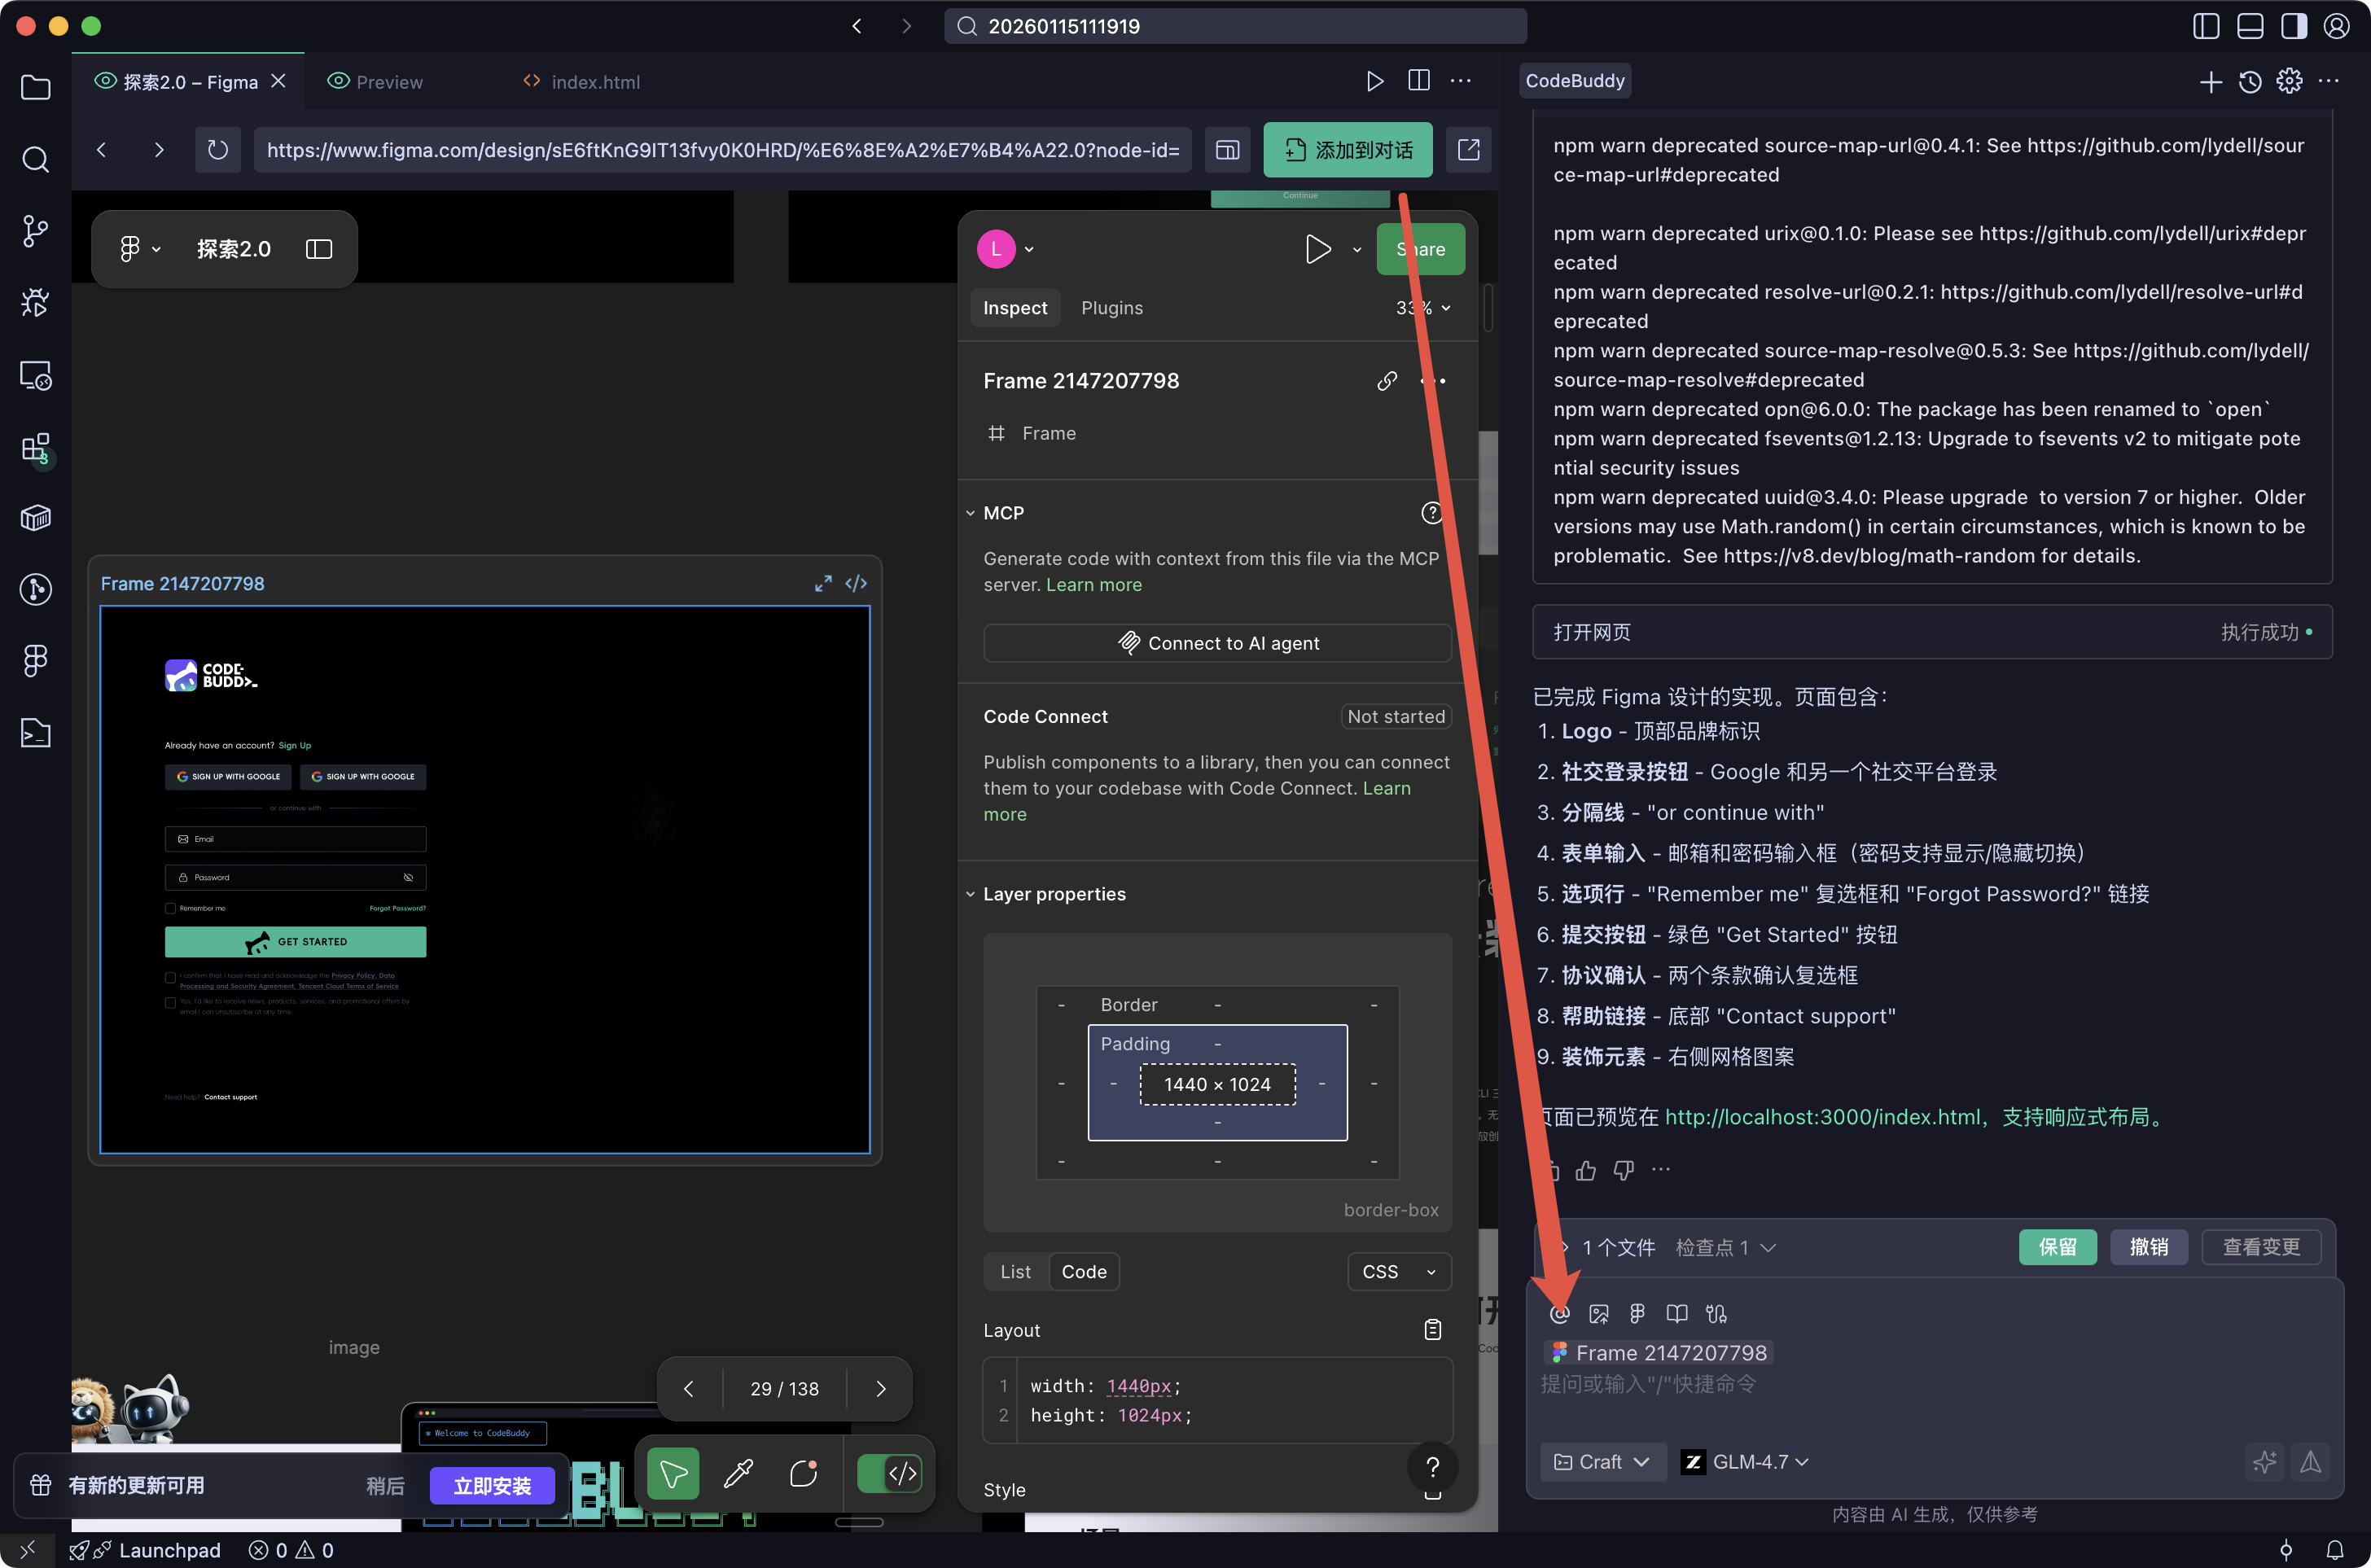Open Source Control view in the activity bar
2371x1568 pixels.
pyautogui.click(x=35, y=230)
